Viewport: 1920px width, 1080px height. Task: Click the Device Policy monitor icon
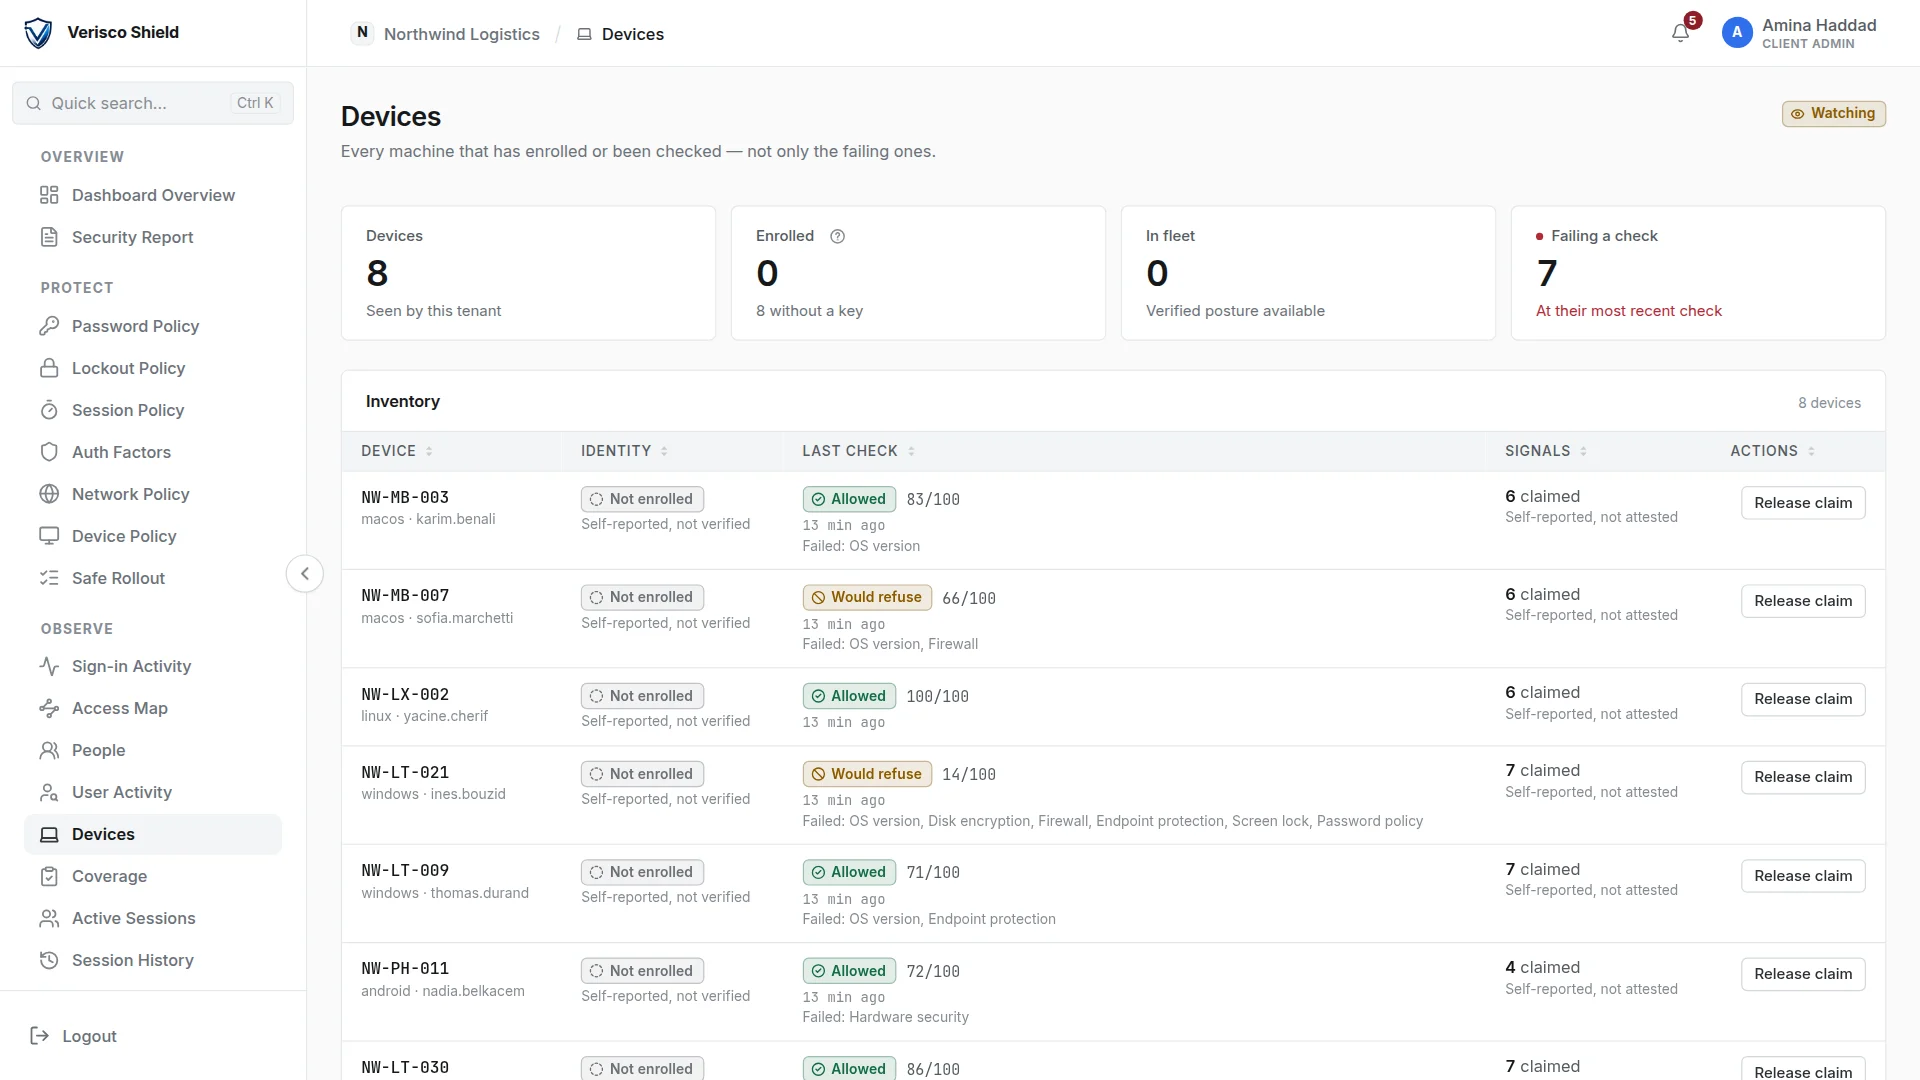(x=49, y=536)
